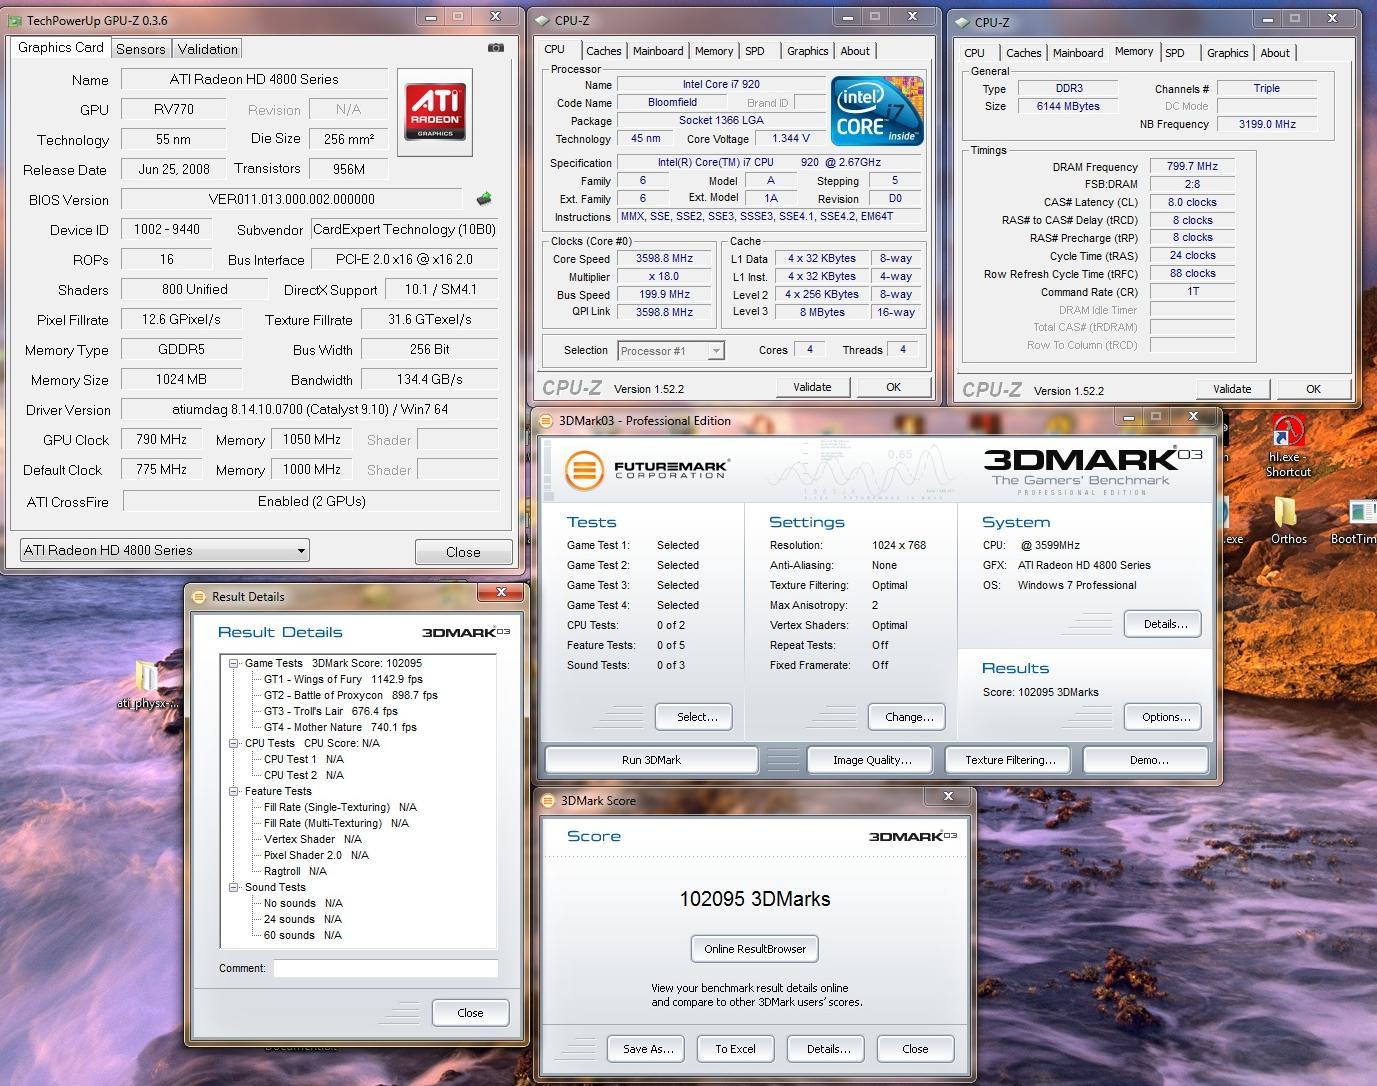Click the To Excel button
The height and width of the screenshot is (1086, 1377).
coord(735,1049)
